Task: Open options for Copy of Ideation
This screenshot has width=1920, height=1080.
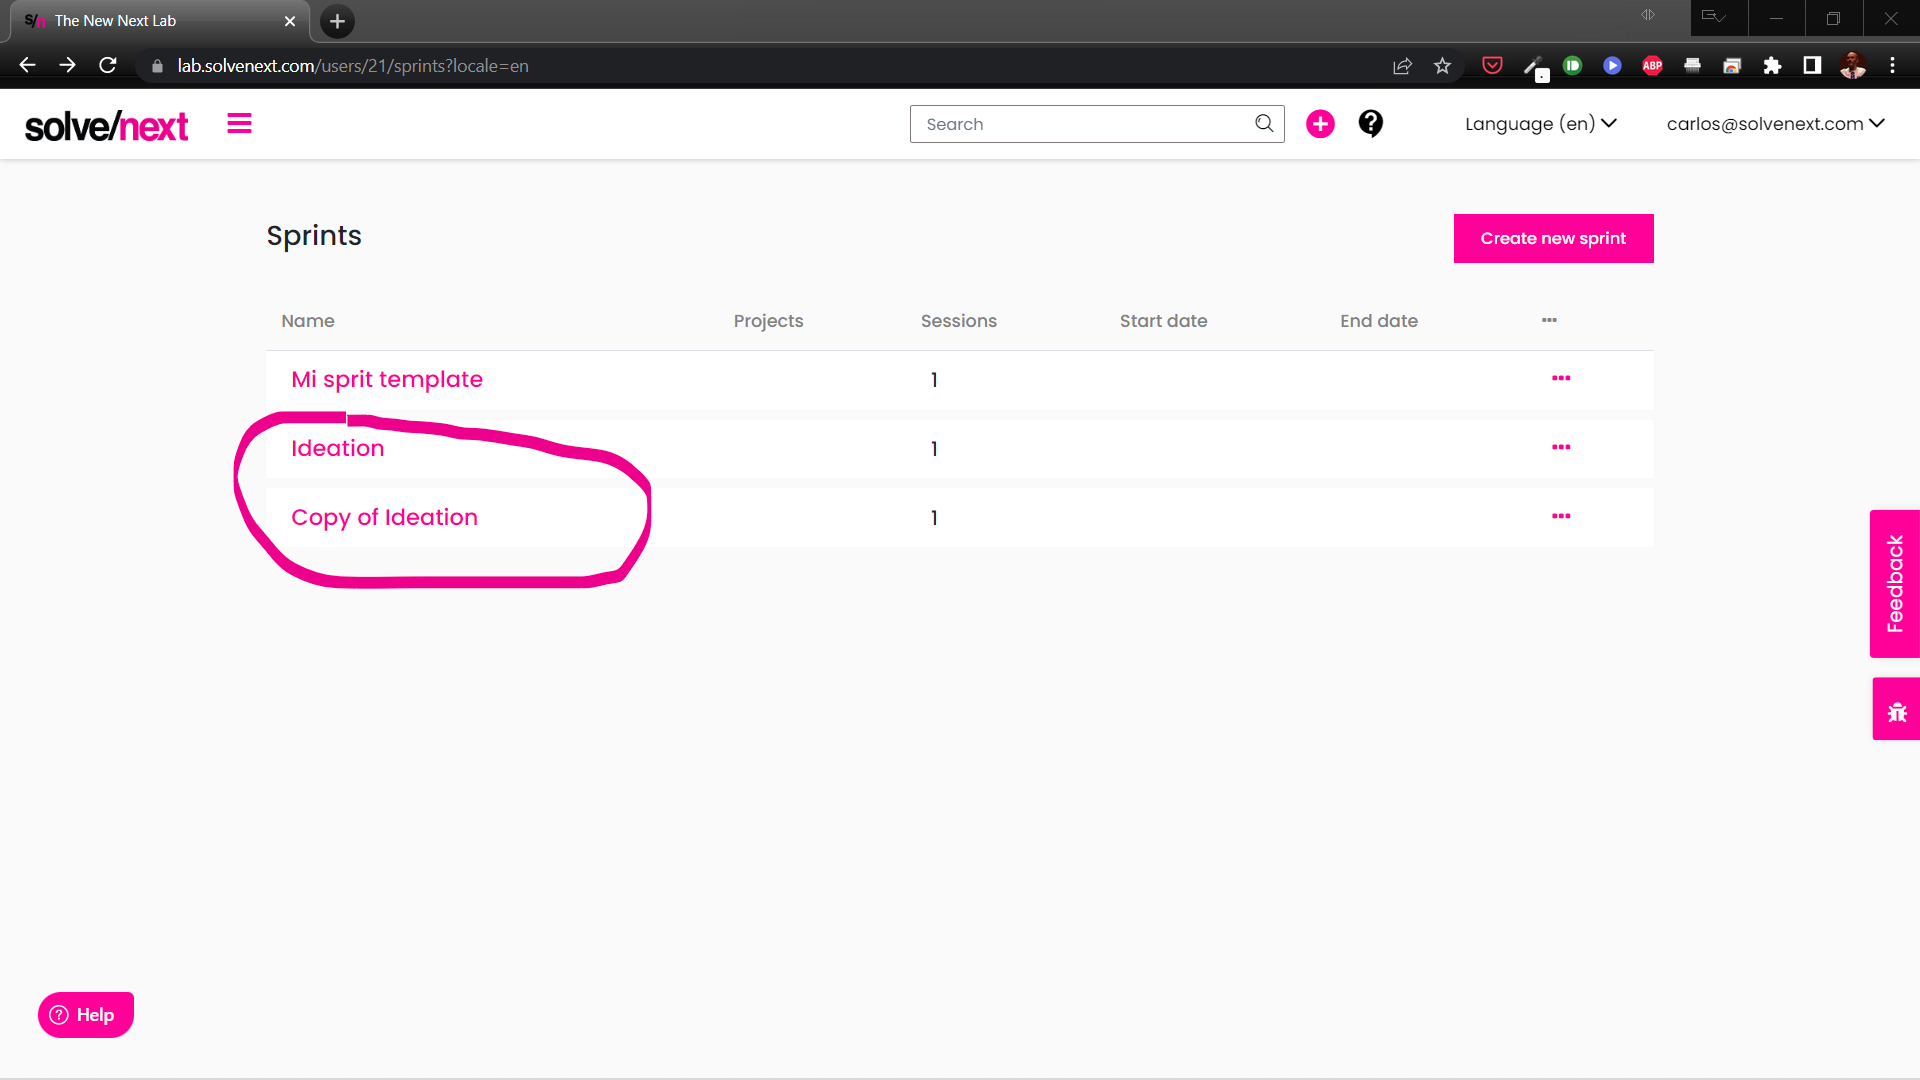Action: coord(1561,516)
